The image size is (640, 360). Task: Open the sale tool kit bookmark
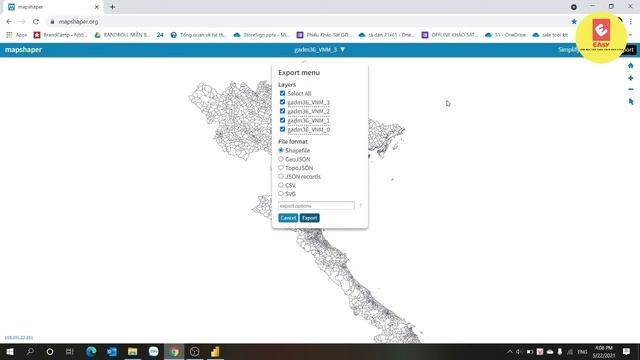coord(551,35)
